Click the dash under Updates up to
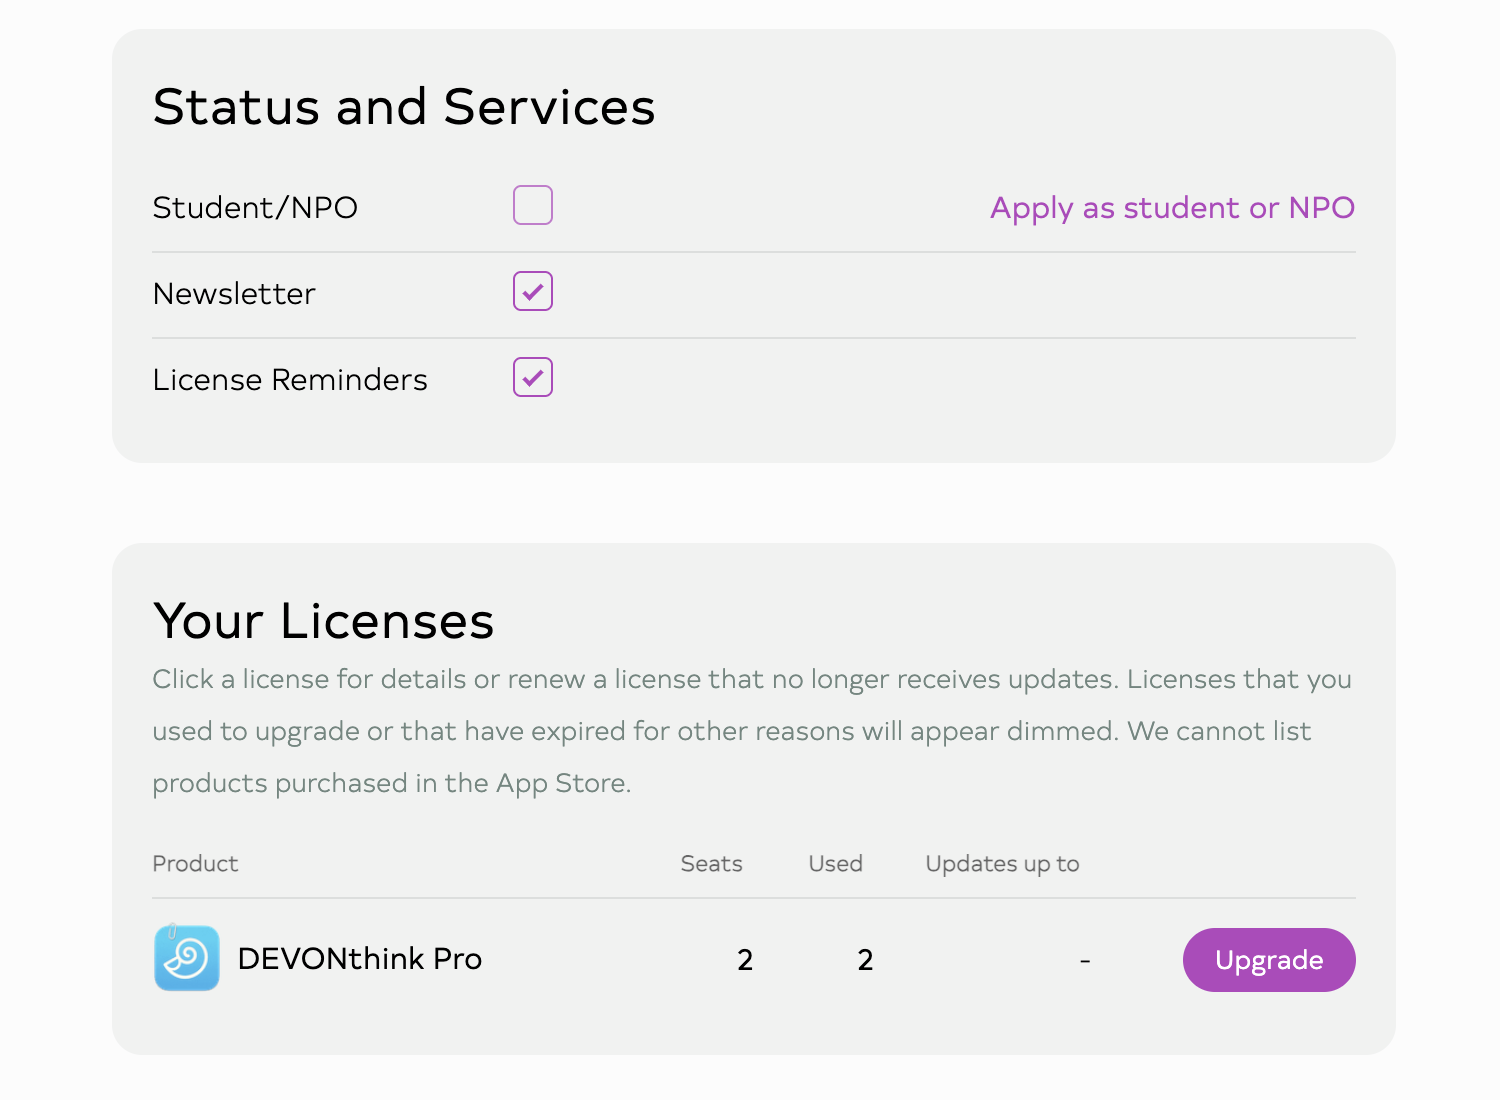 click(1085, 961)
